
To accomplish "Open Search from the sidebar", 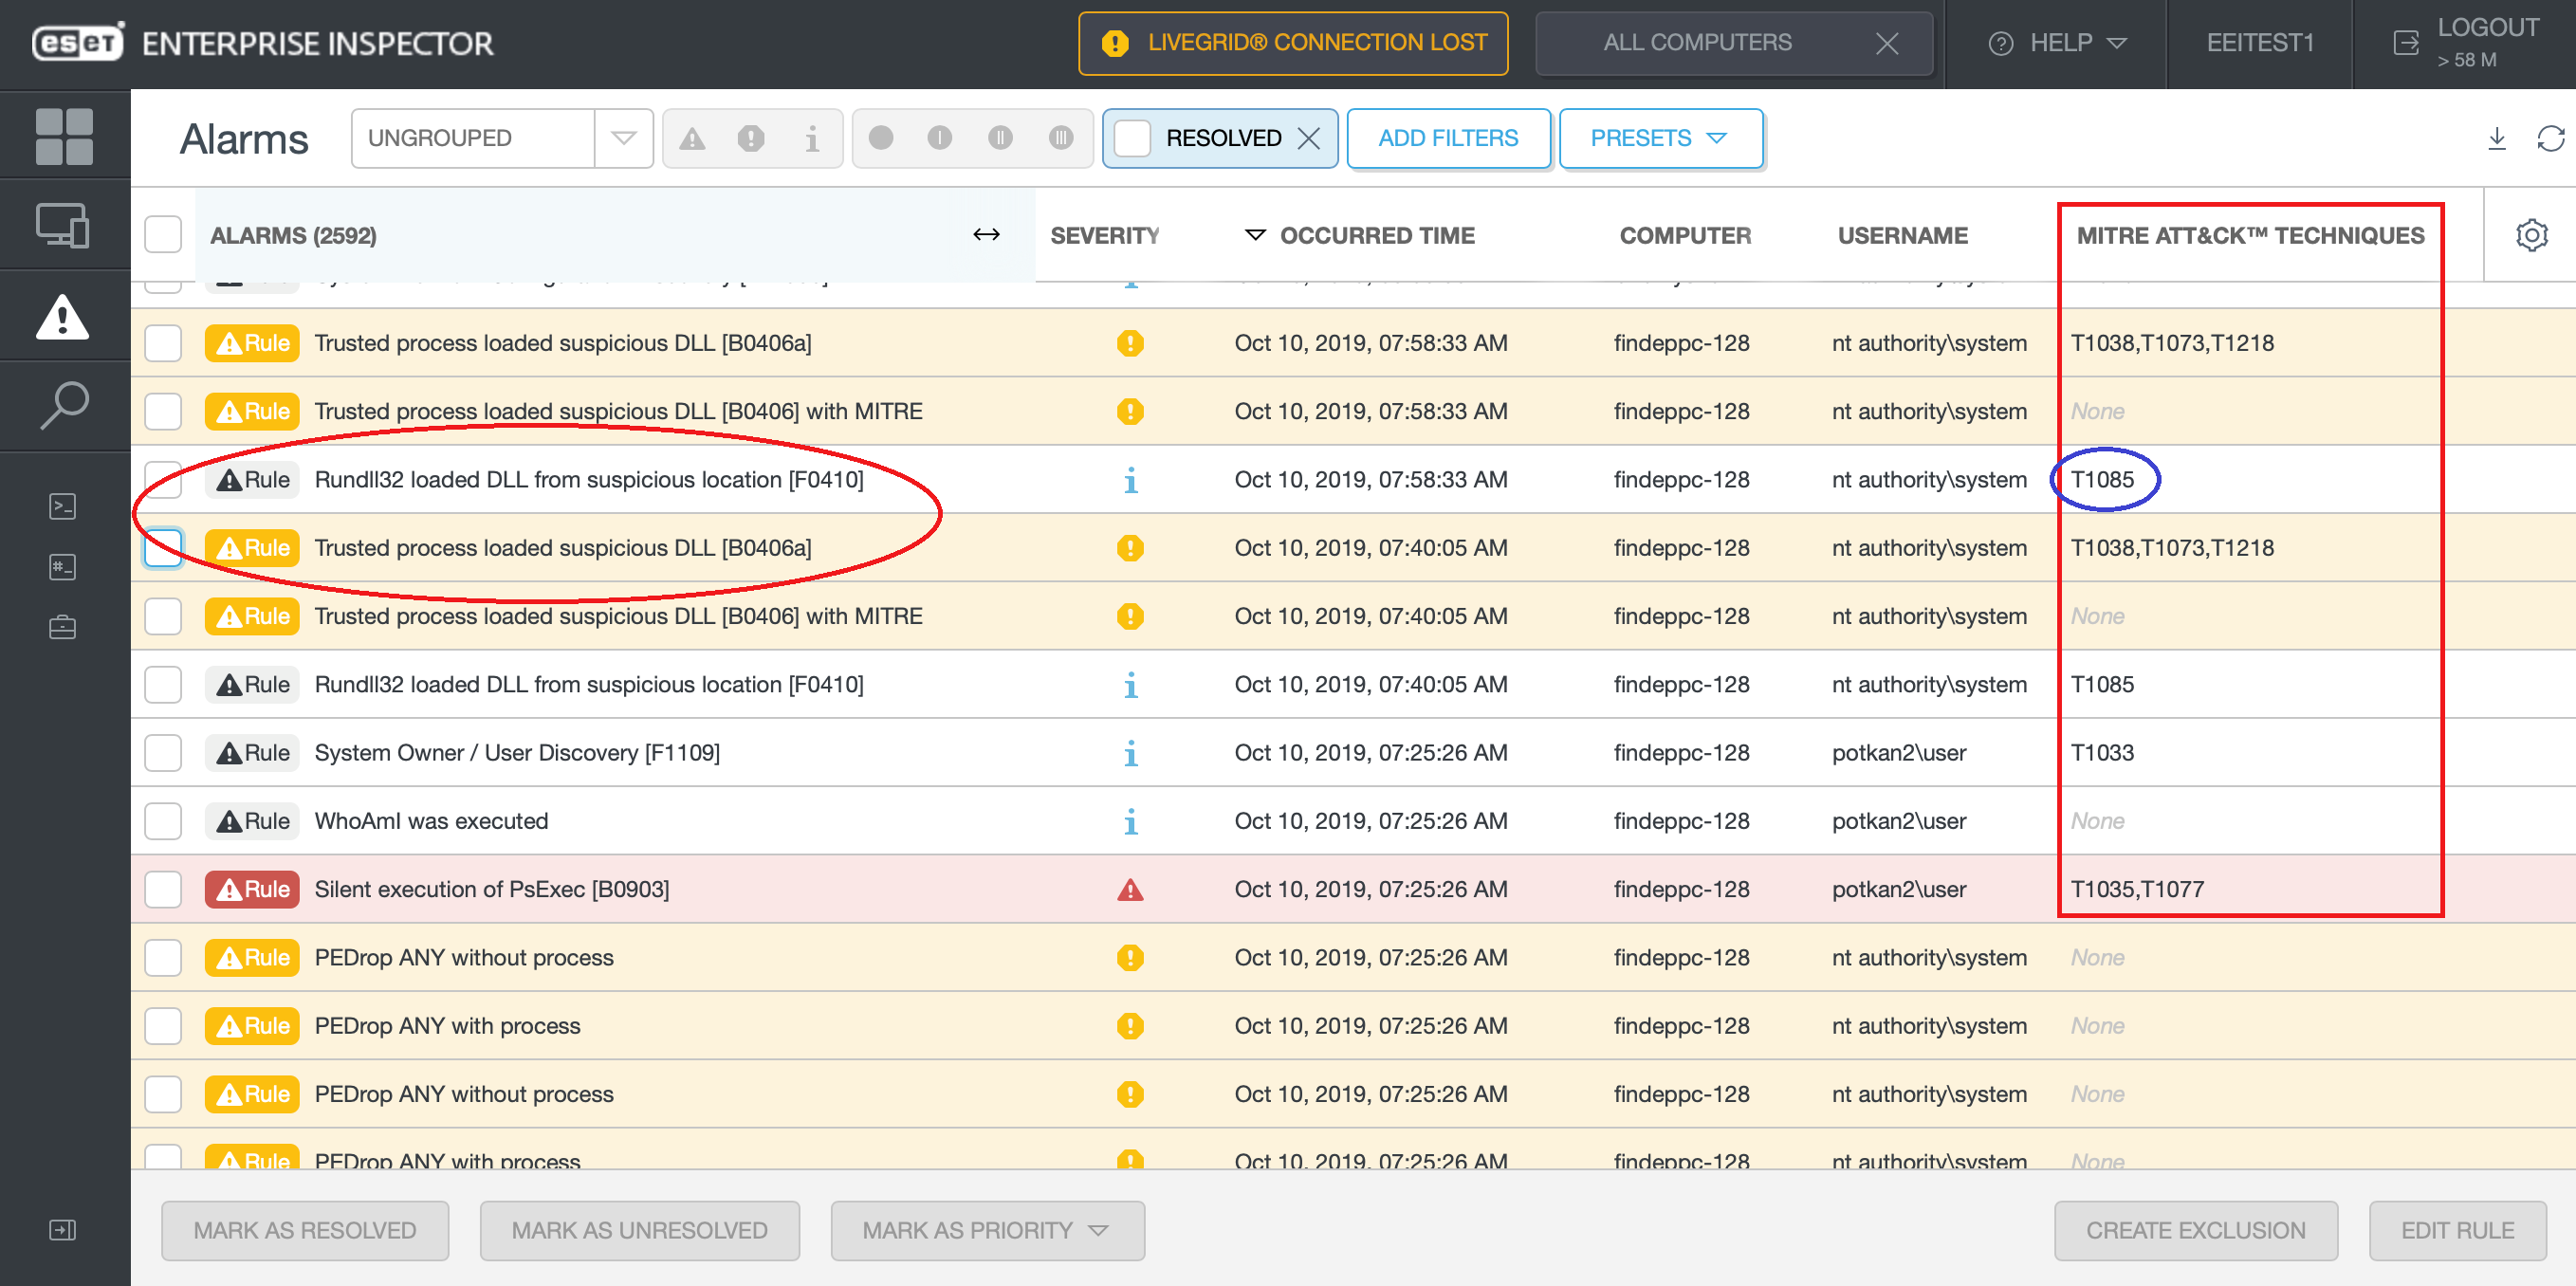I will [64, 404].
